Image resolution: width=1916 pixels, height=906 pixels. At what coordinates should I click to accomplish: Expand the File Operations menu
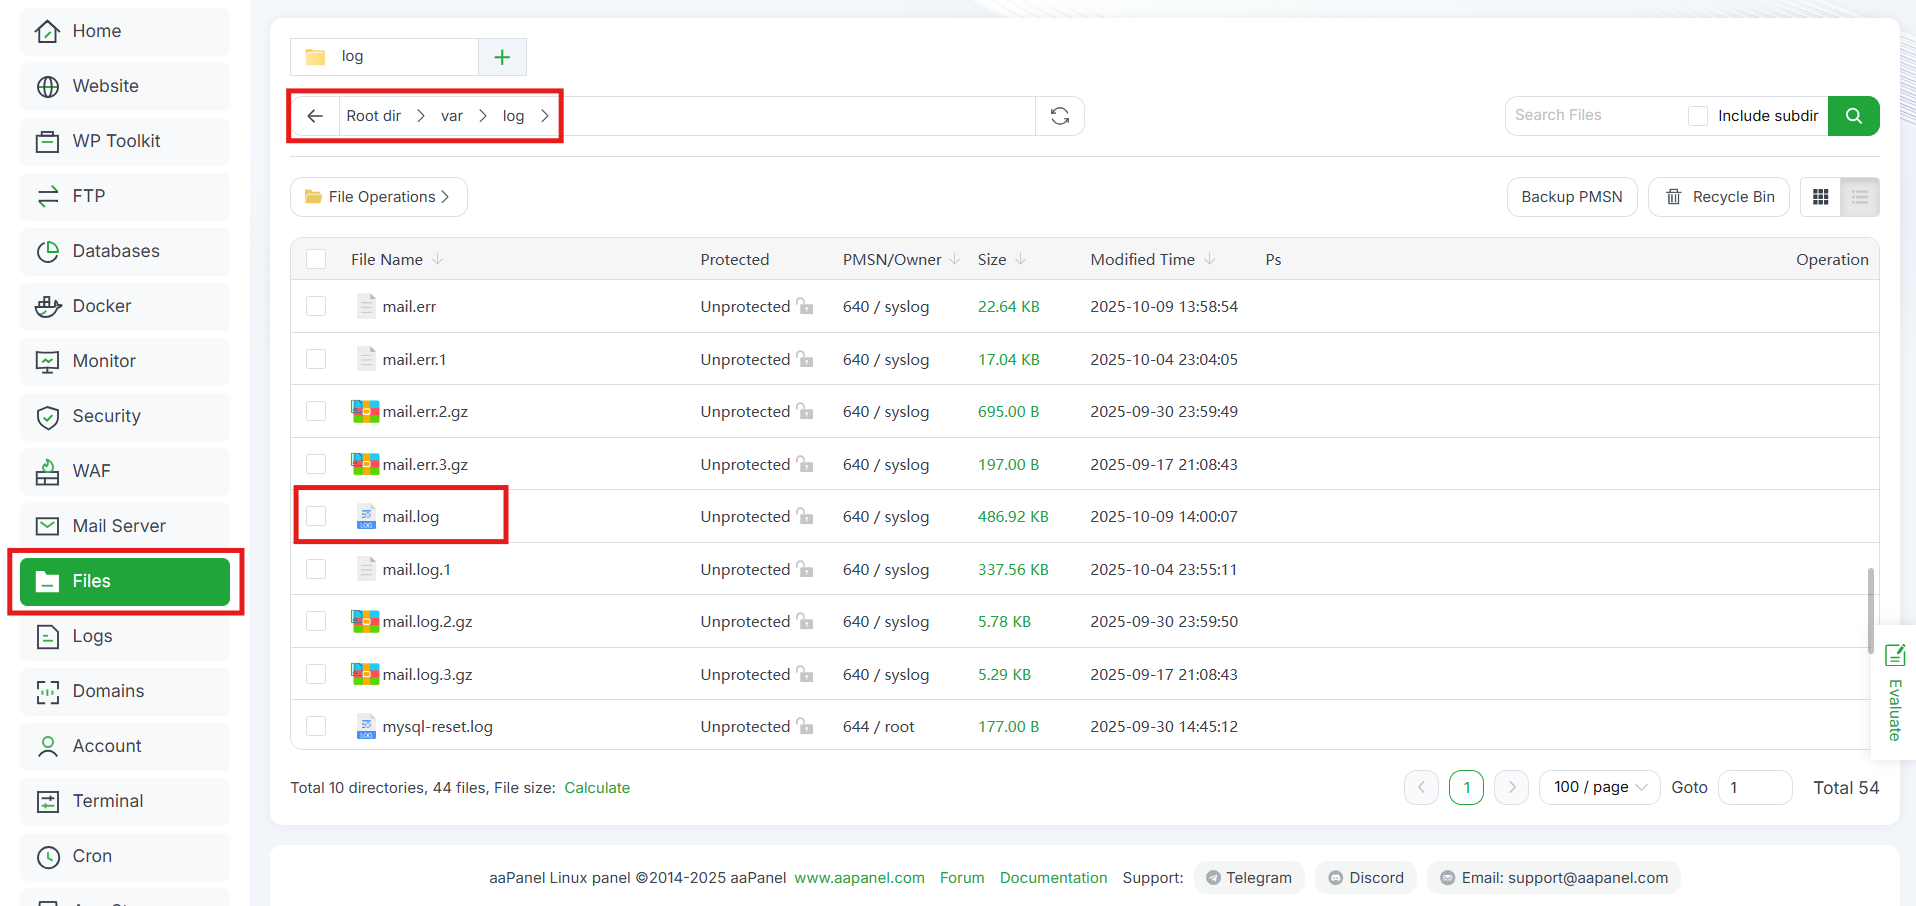coord(379,197)
